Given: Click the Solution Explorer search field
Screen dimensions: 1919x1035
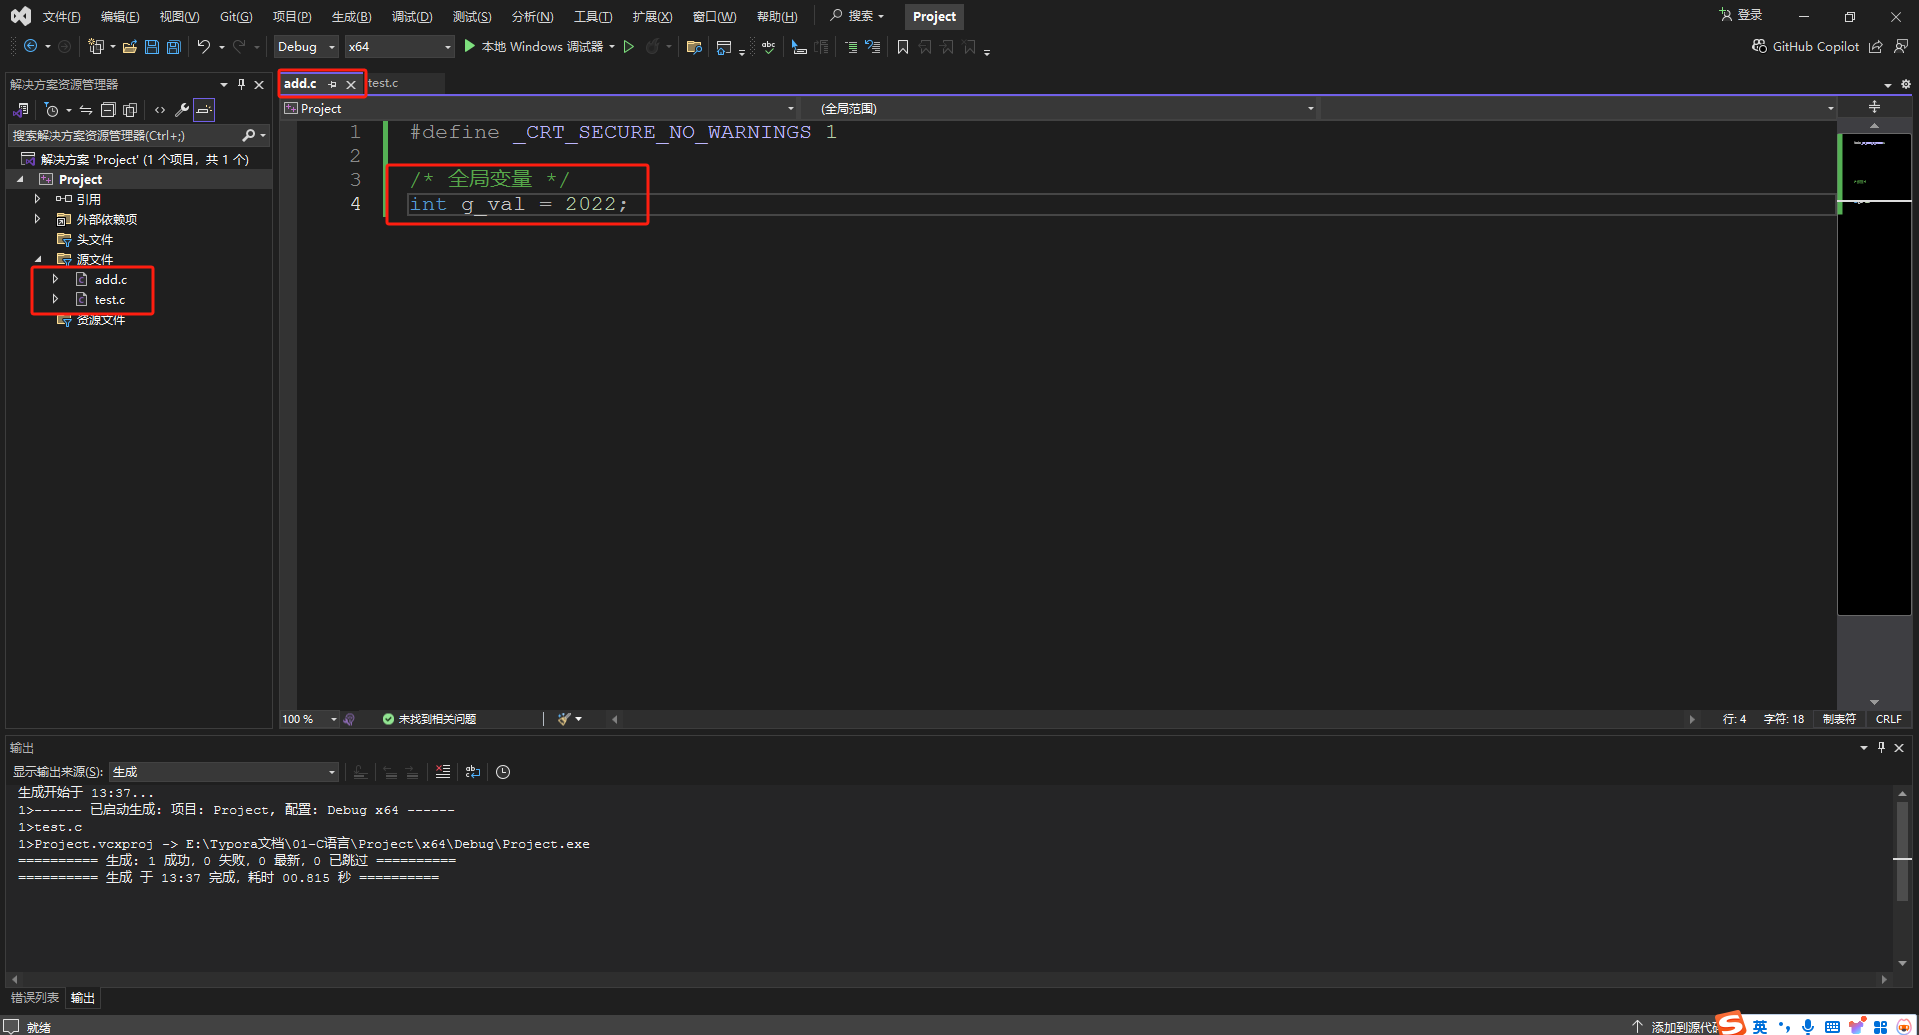Looking at the screenshot, I should [125, 136].
